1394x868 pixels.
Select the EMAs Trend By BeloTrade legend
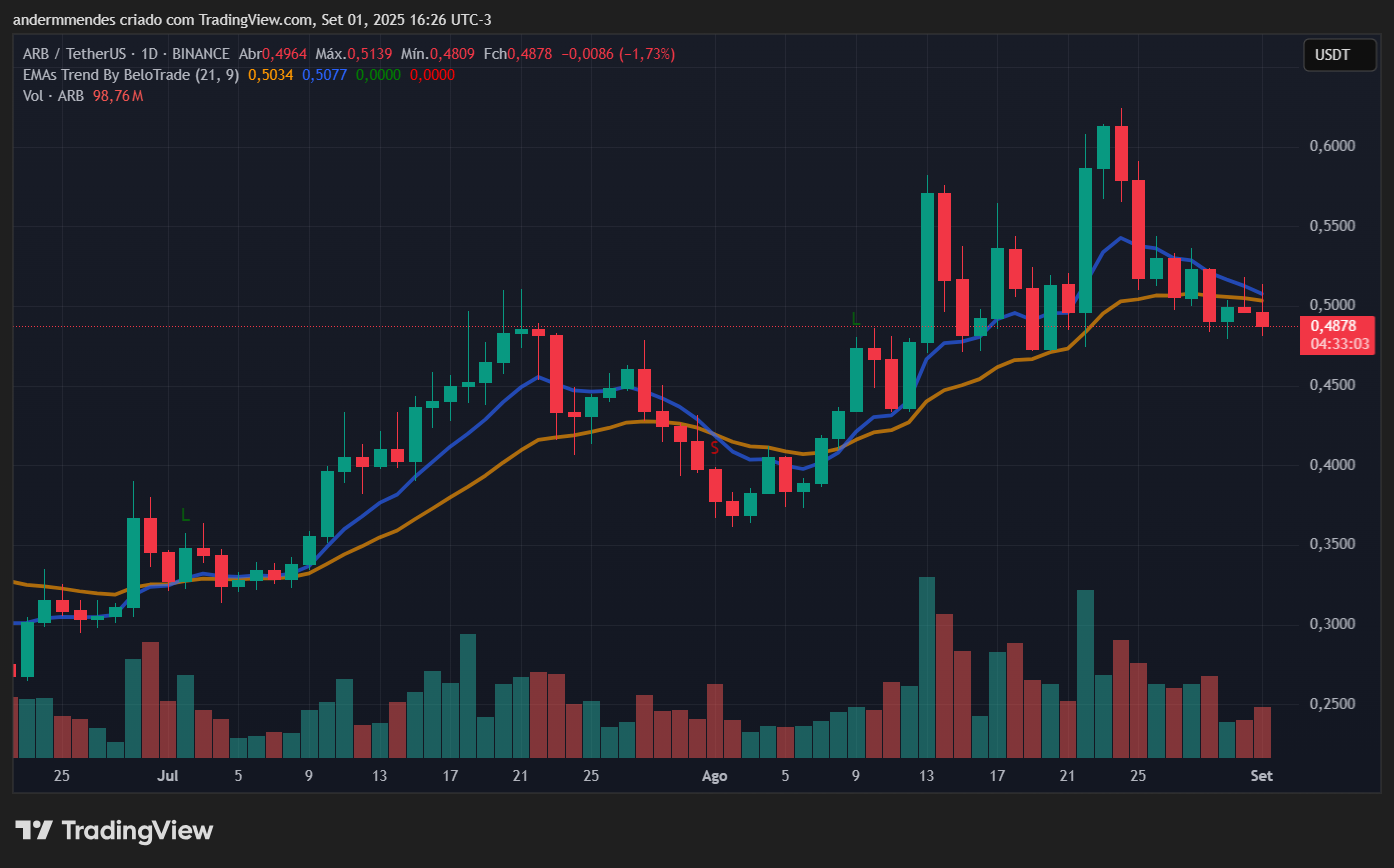[130, 75]
